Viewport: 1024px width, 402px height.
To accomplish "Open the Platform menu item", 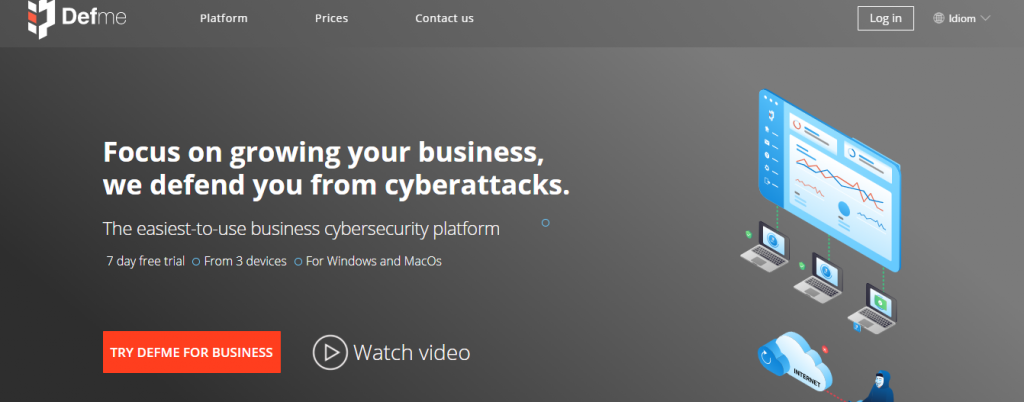I will click(224, 19).
